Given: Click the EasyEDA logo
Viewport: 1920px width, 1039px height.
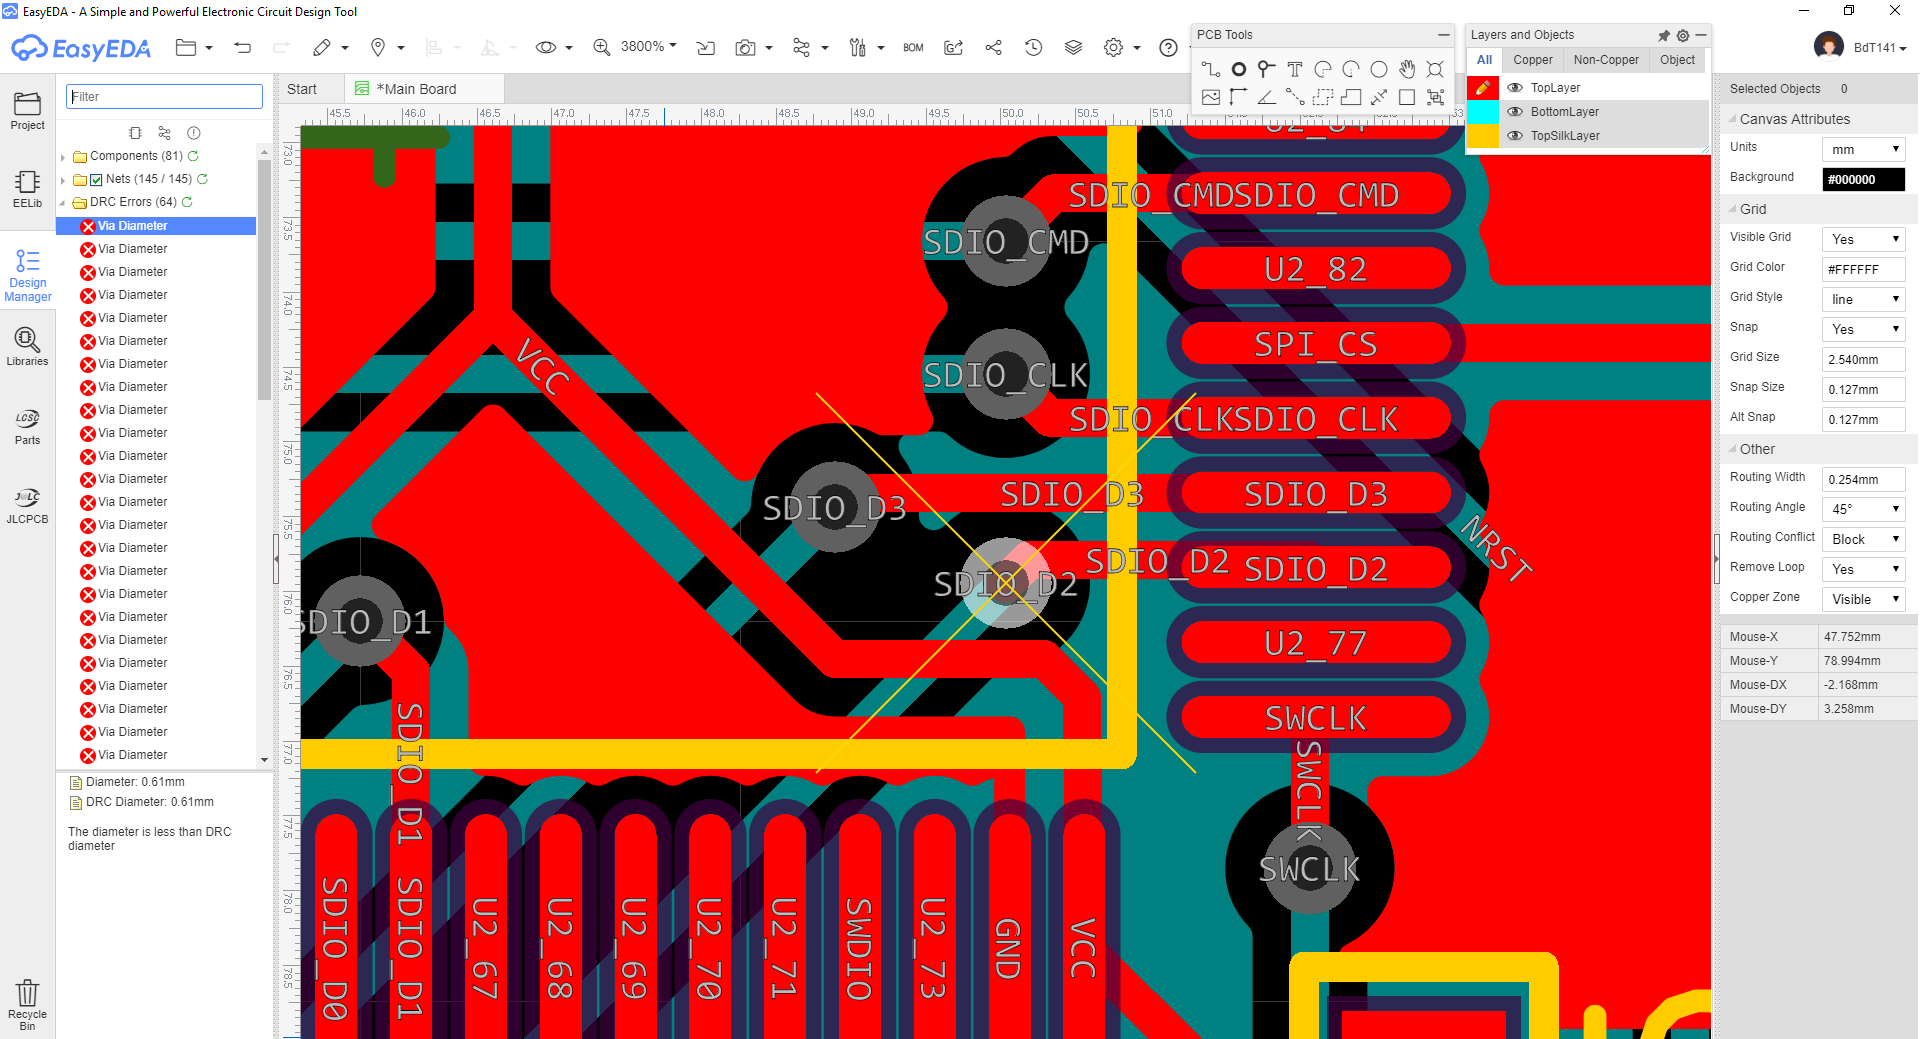Looking at the screenshot, I should pos(81,48).
